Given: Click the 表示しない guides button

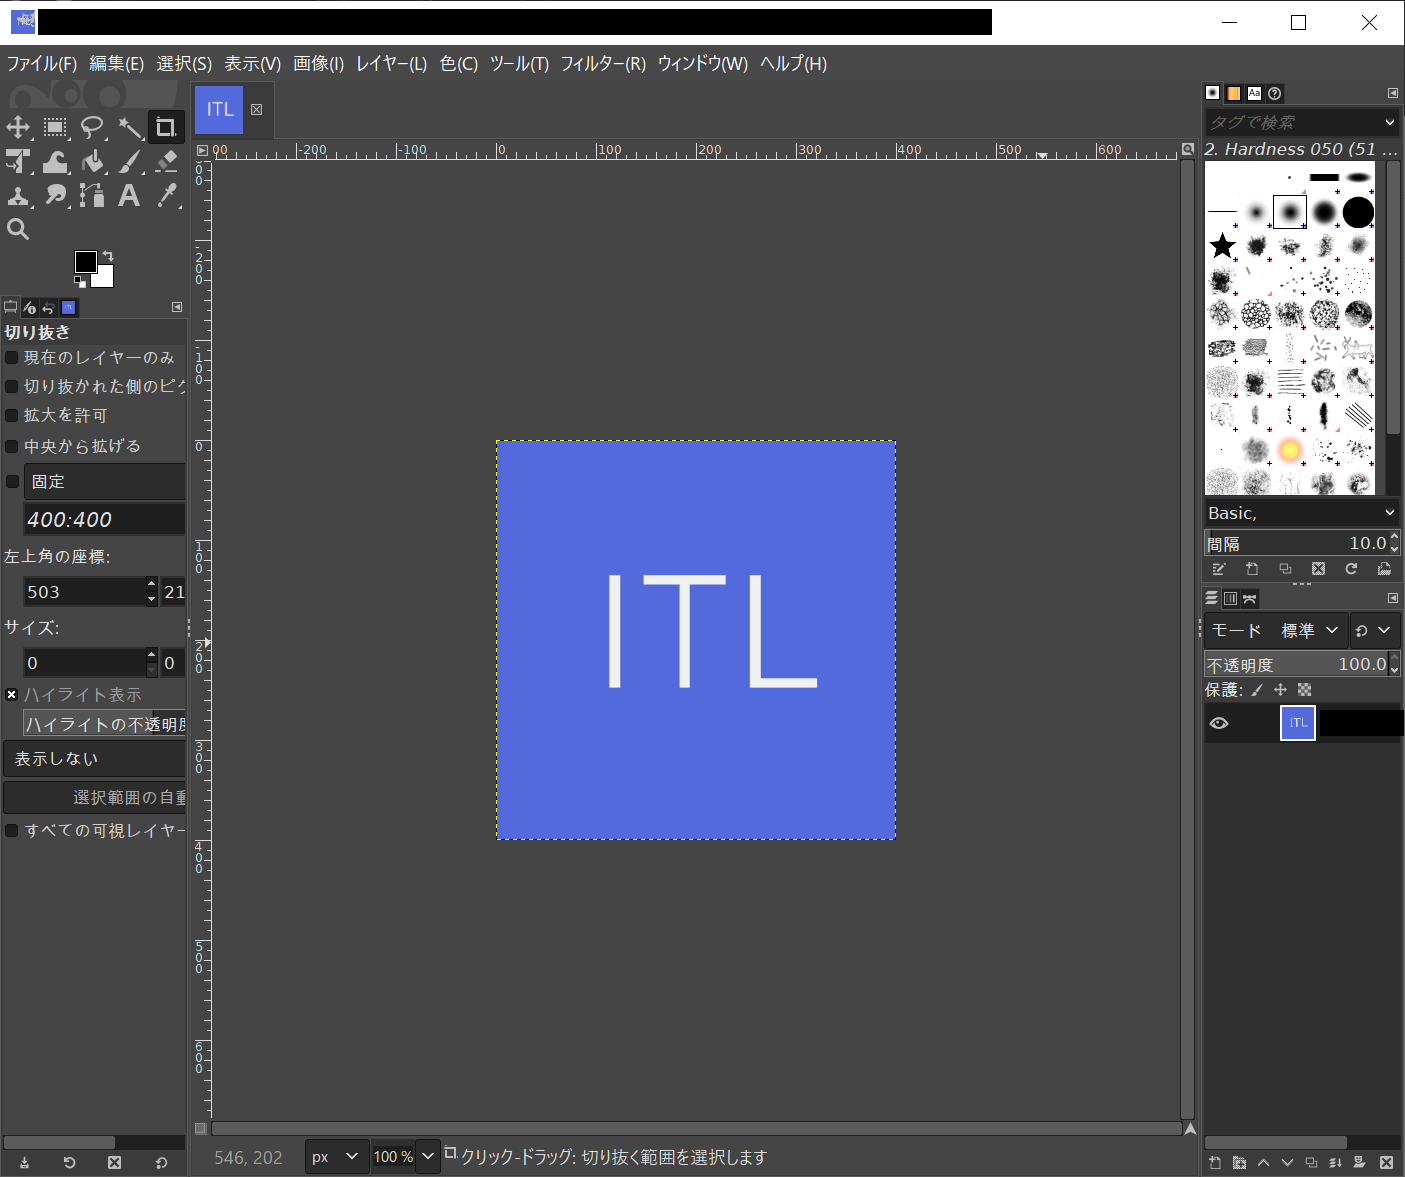Looking at the screenshot, I should click(95, 759).
